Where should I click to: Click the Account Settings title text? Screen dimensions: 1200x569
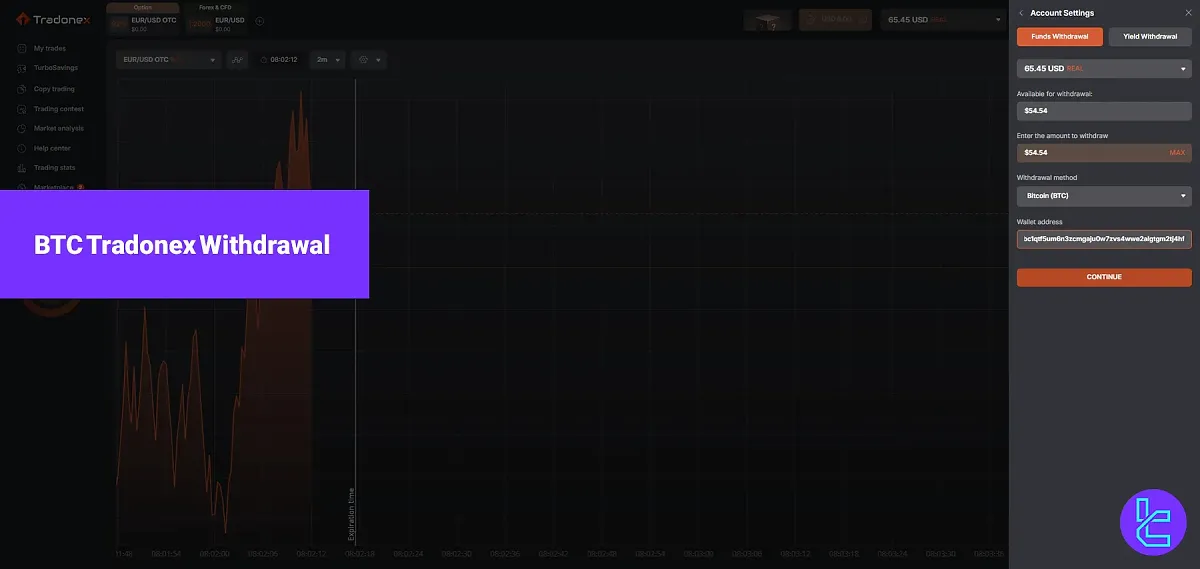point(1062,13)
